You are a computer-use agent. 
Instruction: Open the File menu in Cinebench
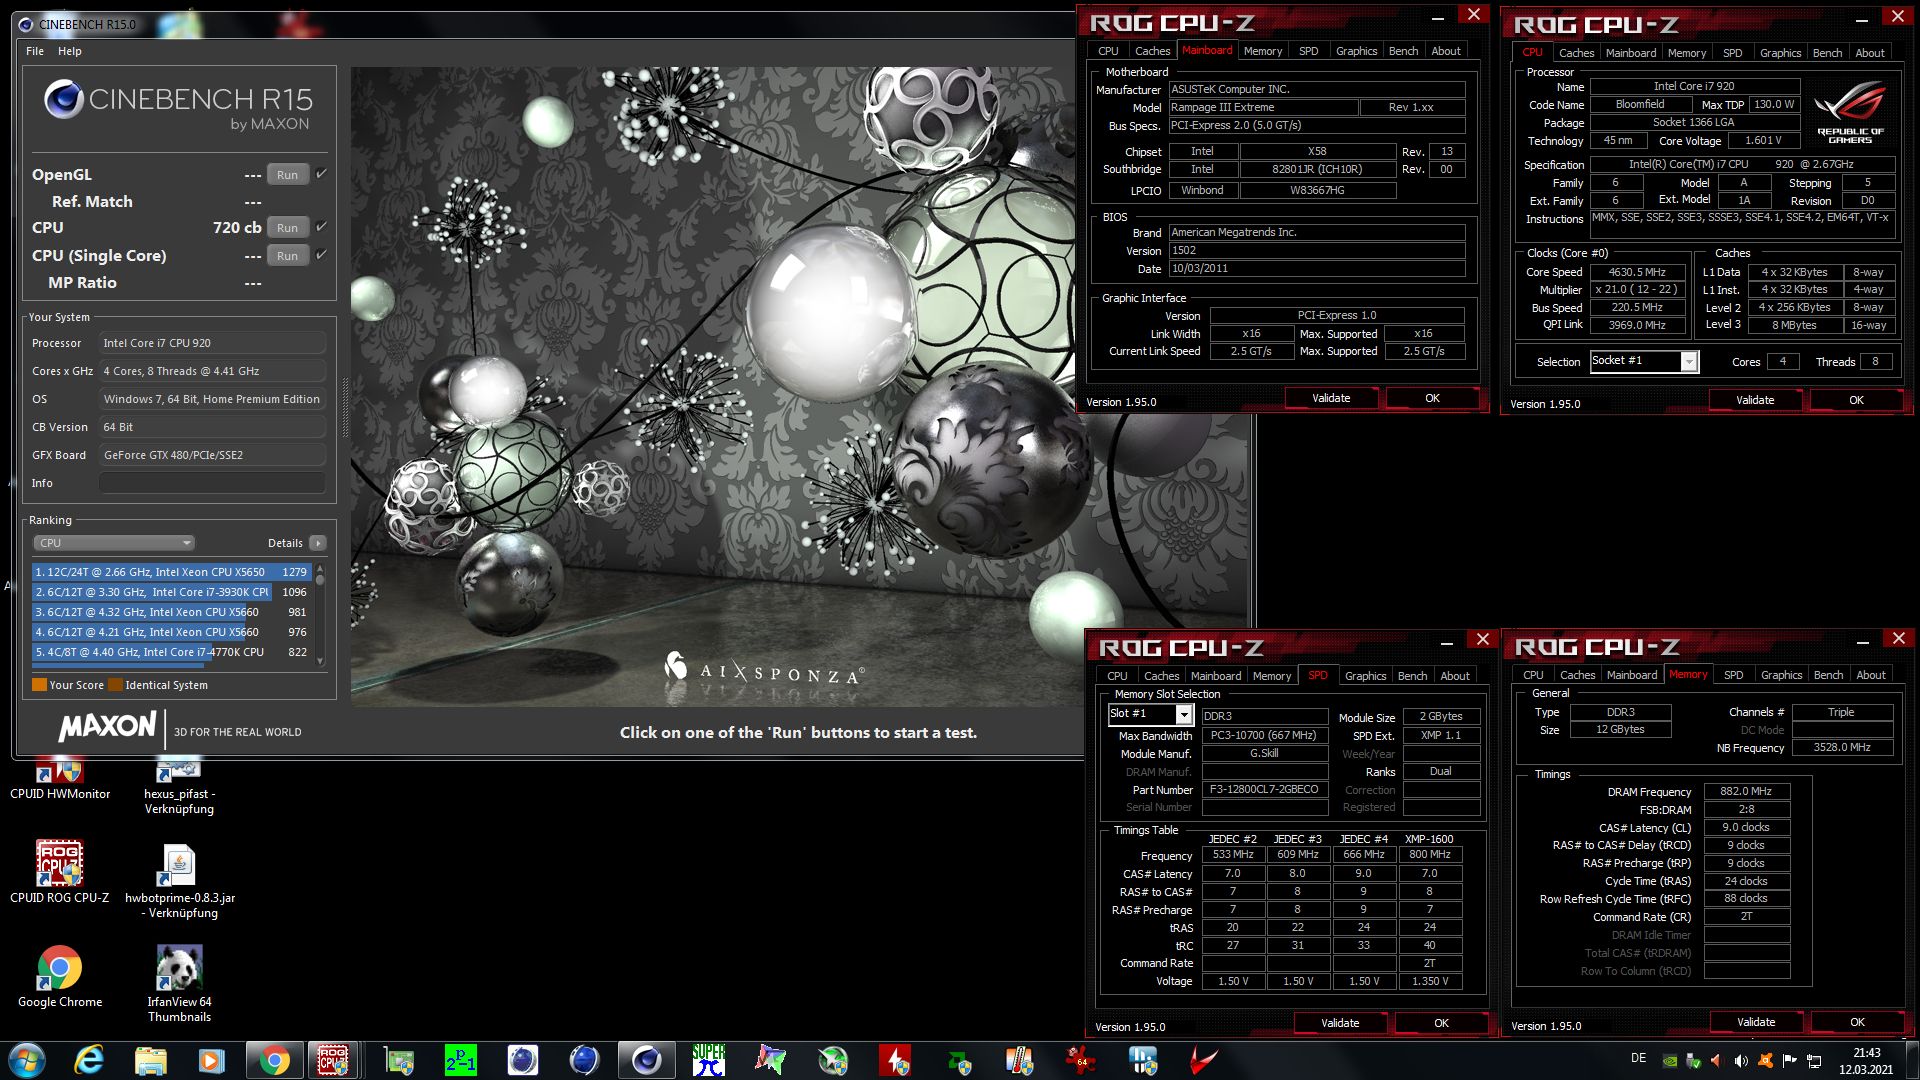point(35,51)
